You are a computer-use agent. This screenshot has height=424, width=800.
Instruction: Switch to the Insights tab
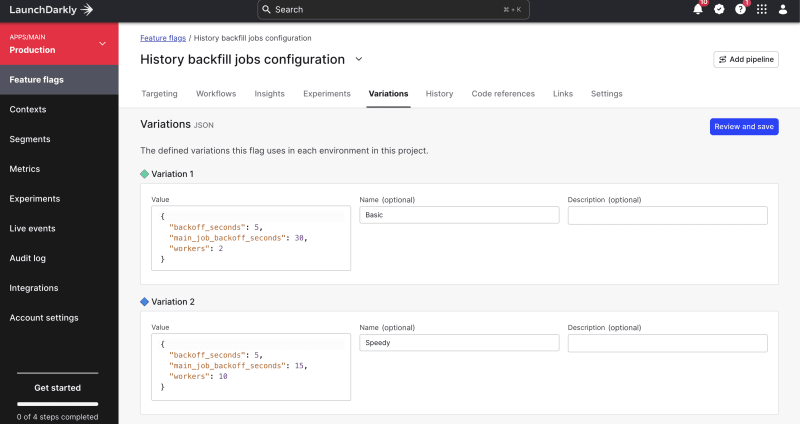269,94
